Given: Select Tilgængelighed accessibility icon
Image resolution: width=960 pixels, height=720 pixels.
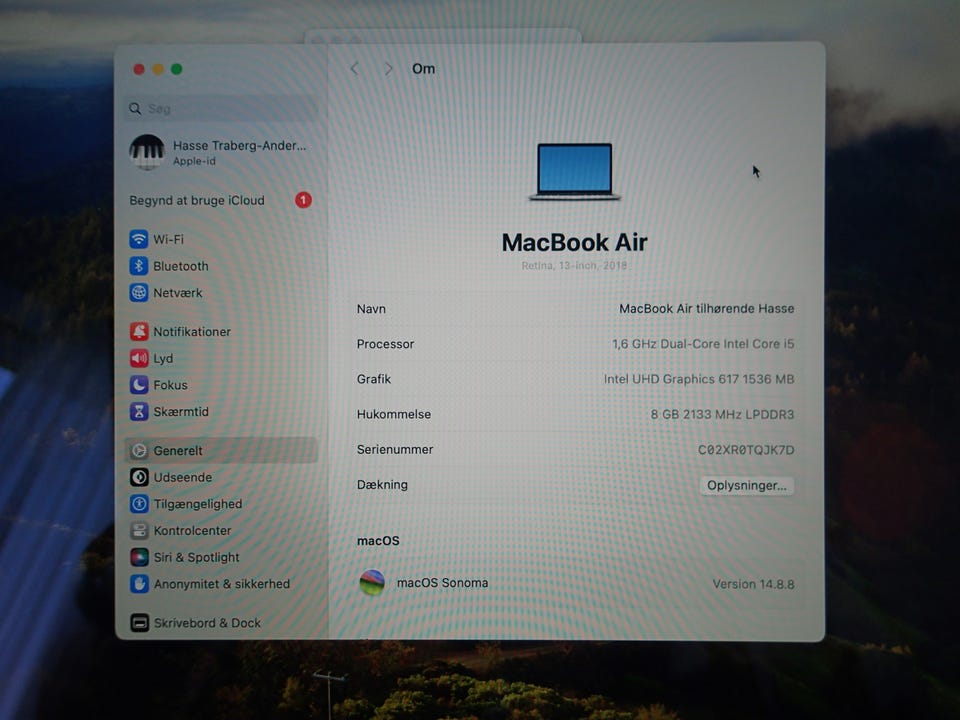Looking at the screenshot, I should pos(139,504).
